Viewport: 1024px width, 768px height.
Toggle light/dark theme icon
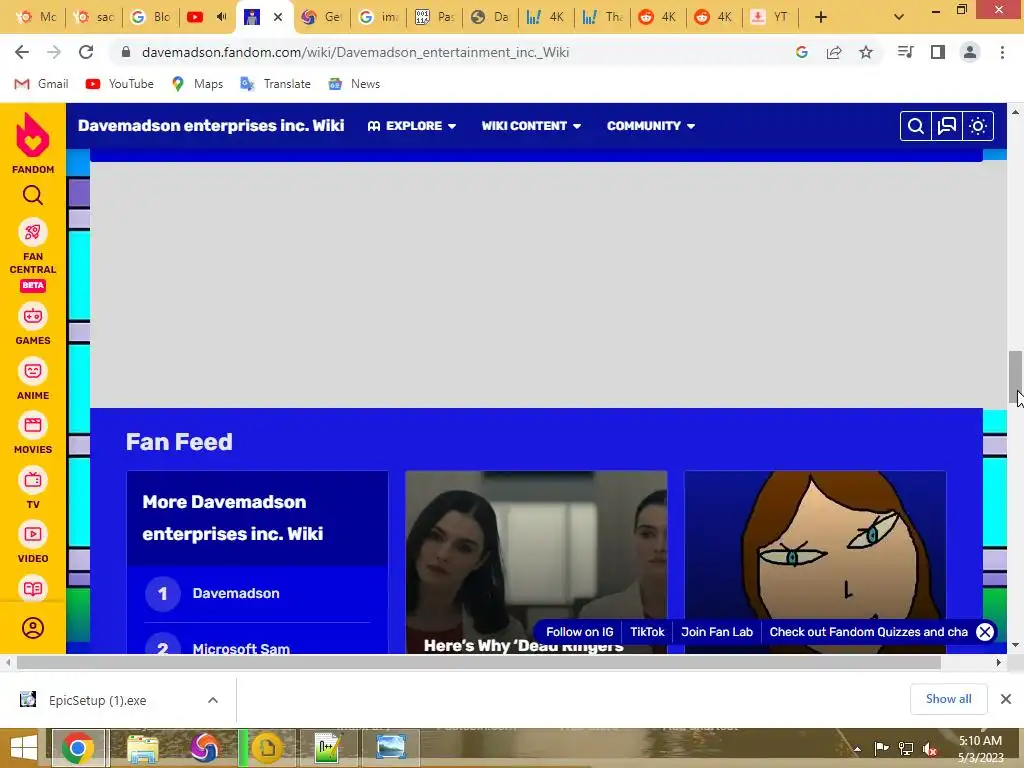click(978, 126)
